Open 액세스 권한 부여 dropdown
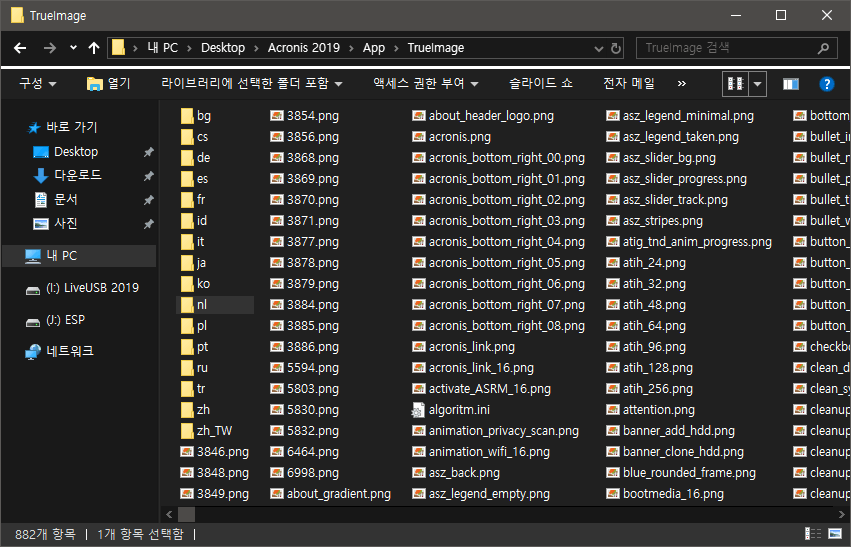This screenshot has width=851, height=547. 426,84
